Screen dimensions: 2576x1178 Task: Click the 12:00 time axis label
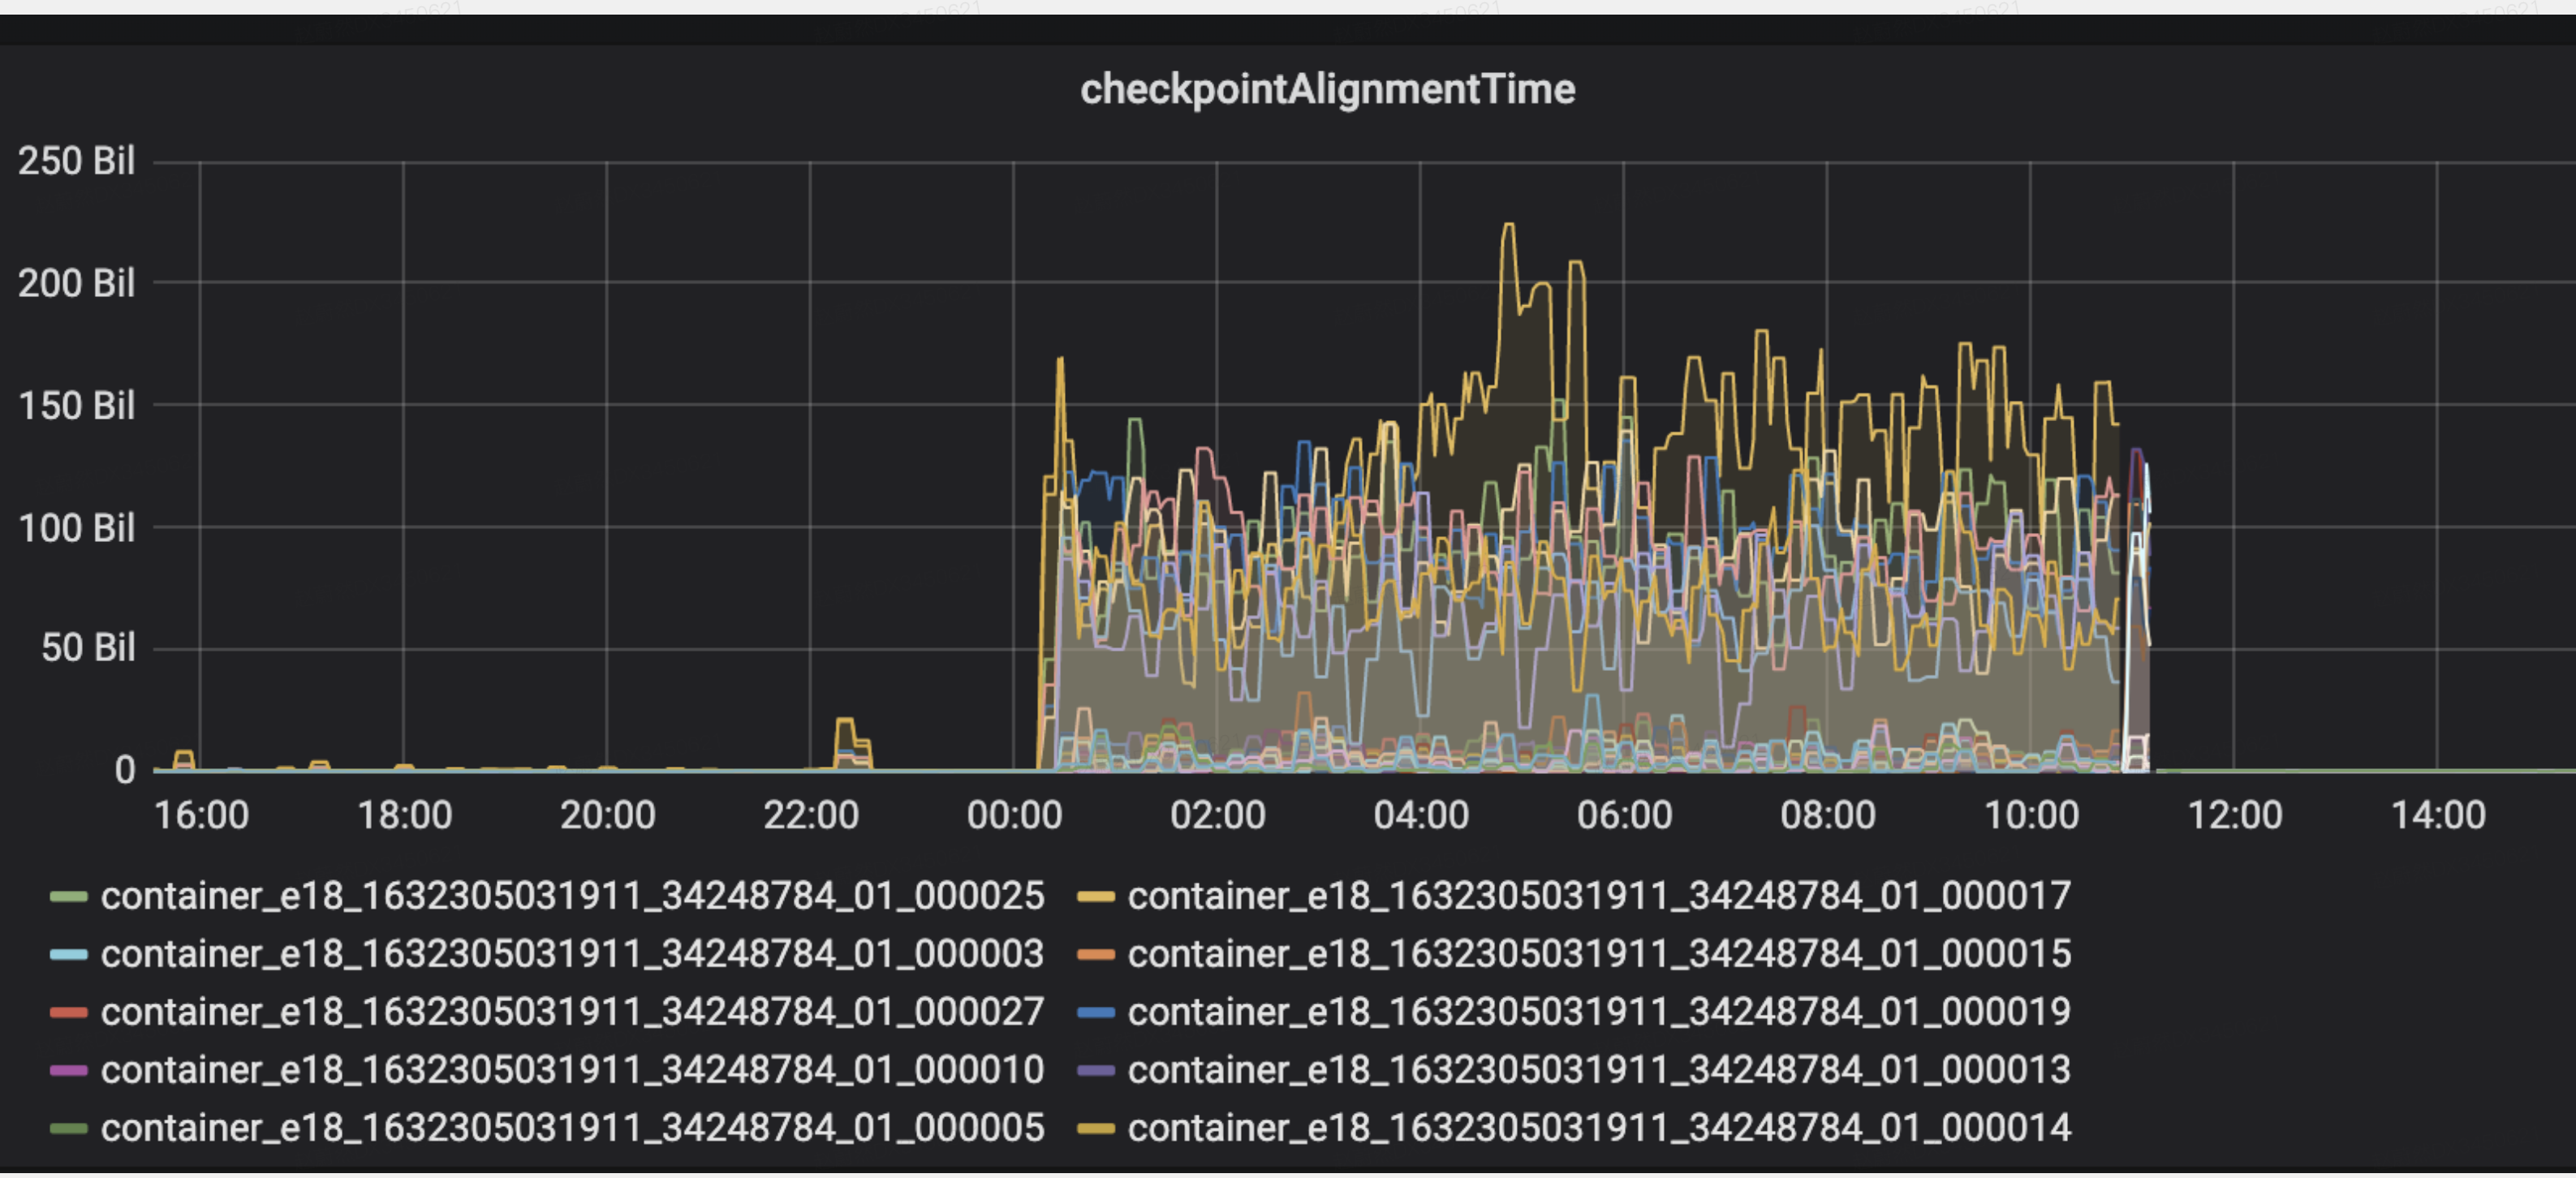(x=2235, y=816)
